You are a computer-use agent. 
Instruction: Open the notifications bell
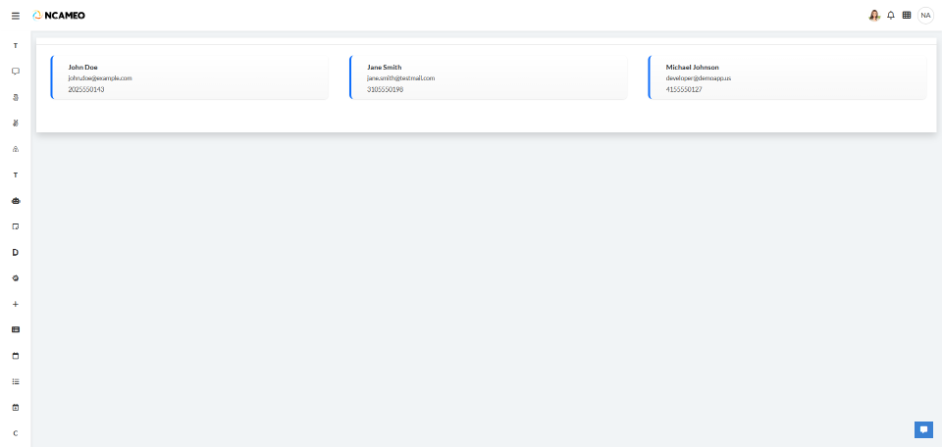891,15
